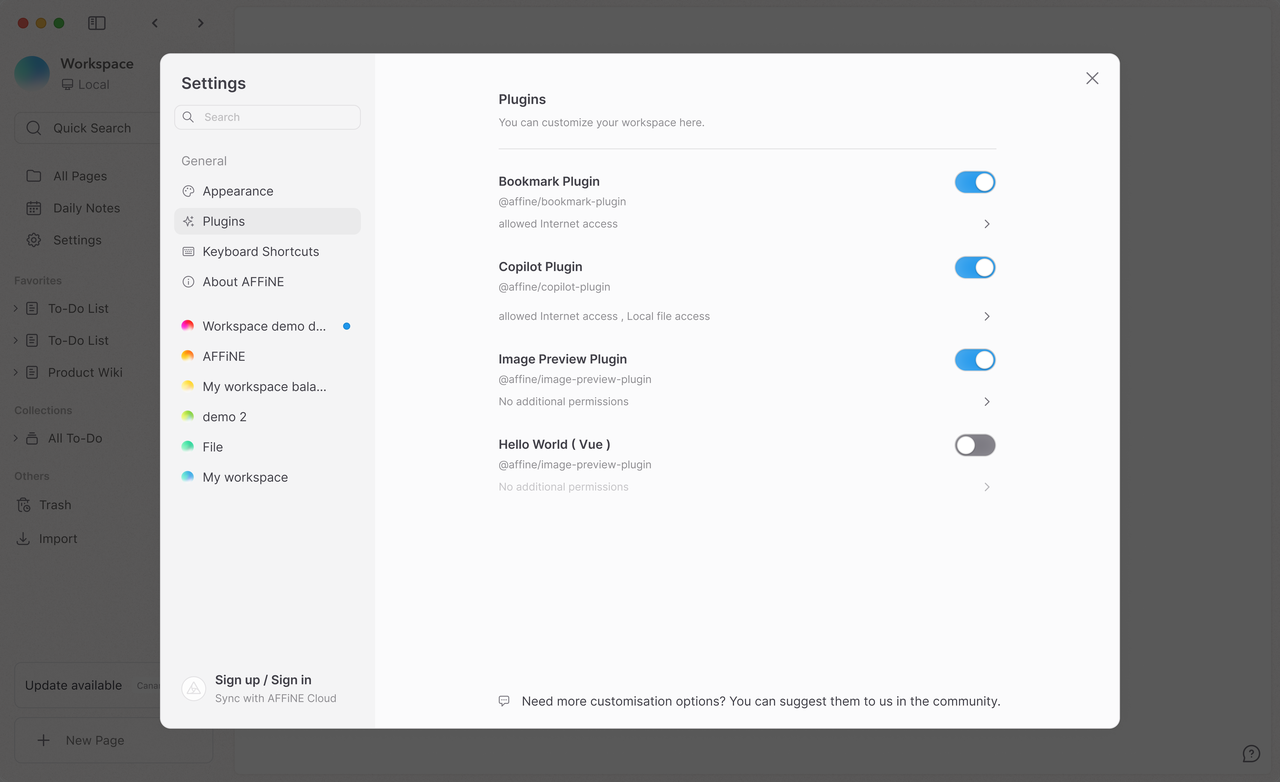Open the All To-Do collection
Screen dimensions: 1280x782
(x=75, y=438)
